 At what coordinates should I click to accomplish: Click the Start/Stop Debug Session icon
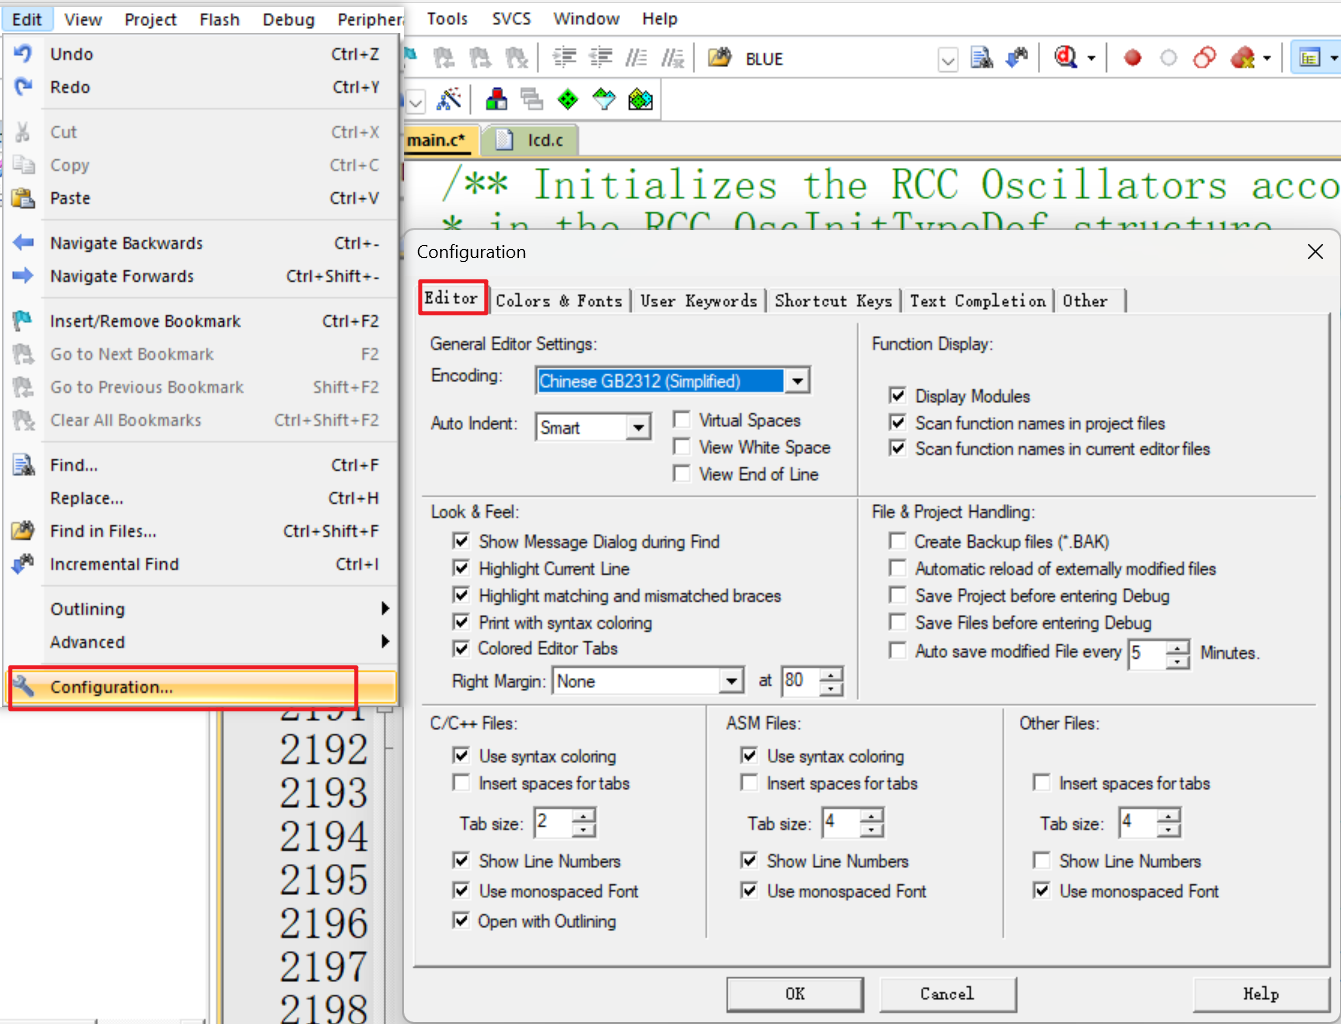[1065, 58]
